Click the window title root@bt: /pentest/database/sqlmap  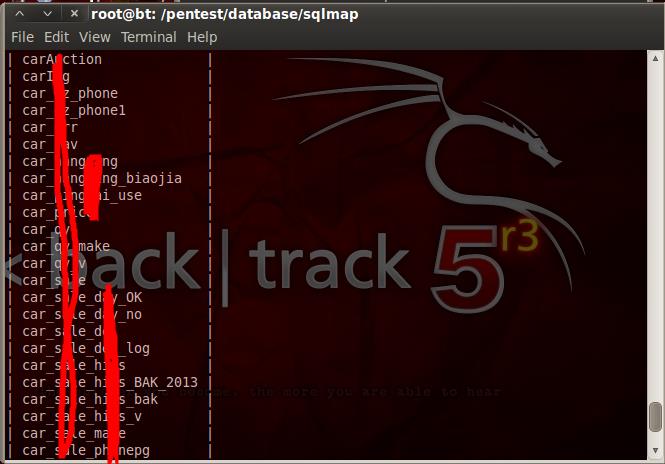(x=225, y=14)
